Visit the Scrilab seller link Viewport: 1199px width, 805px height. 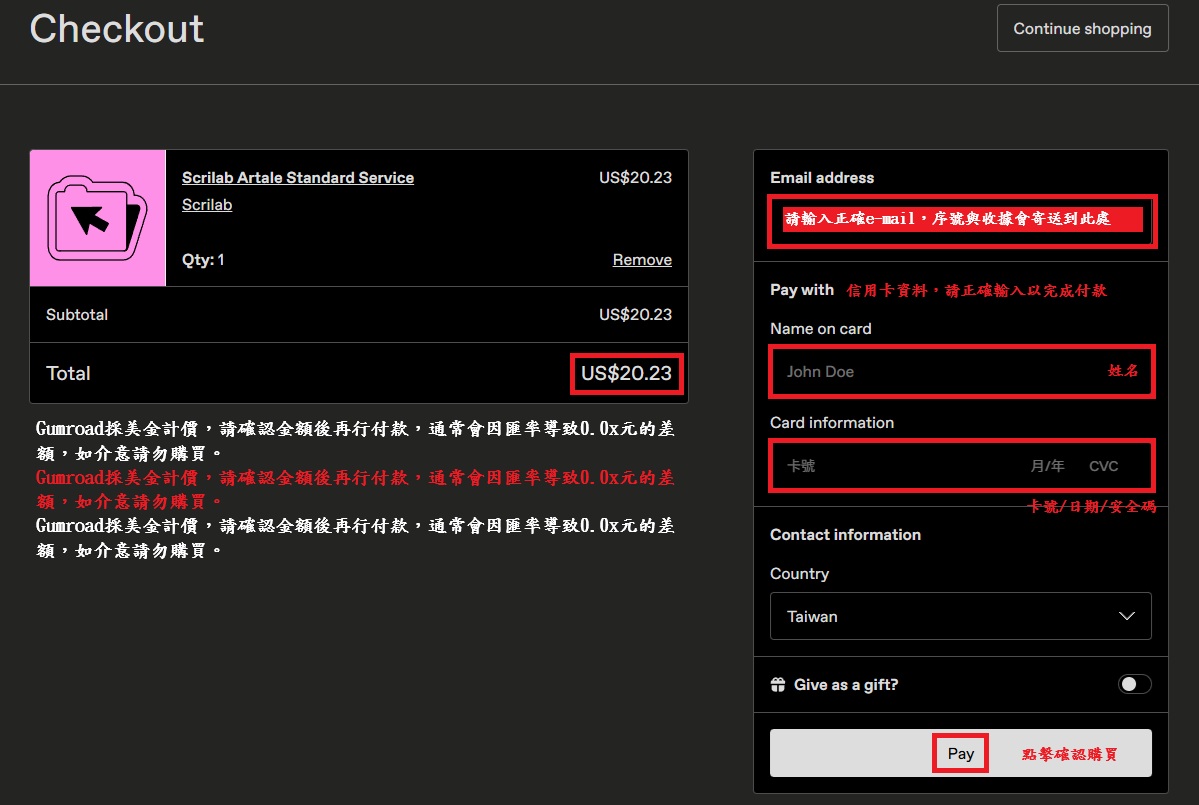[207, 205]
